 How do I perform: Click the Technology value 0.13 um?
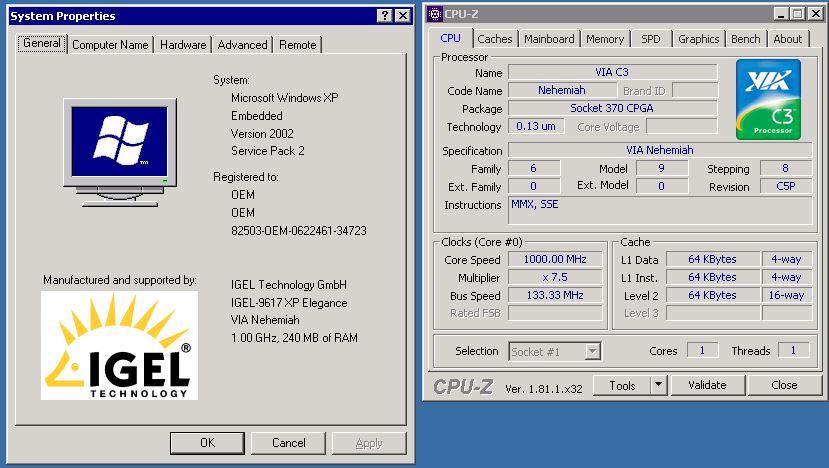(x=536, y=126)
